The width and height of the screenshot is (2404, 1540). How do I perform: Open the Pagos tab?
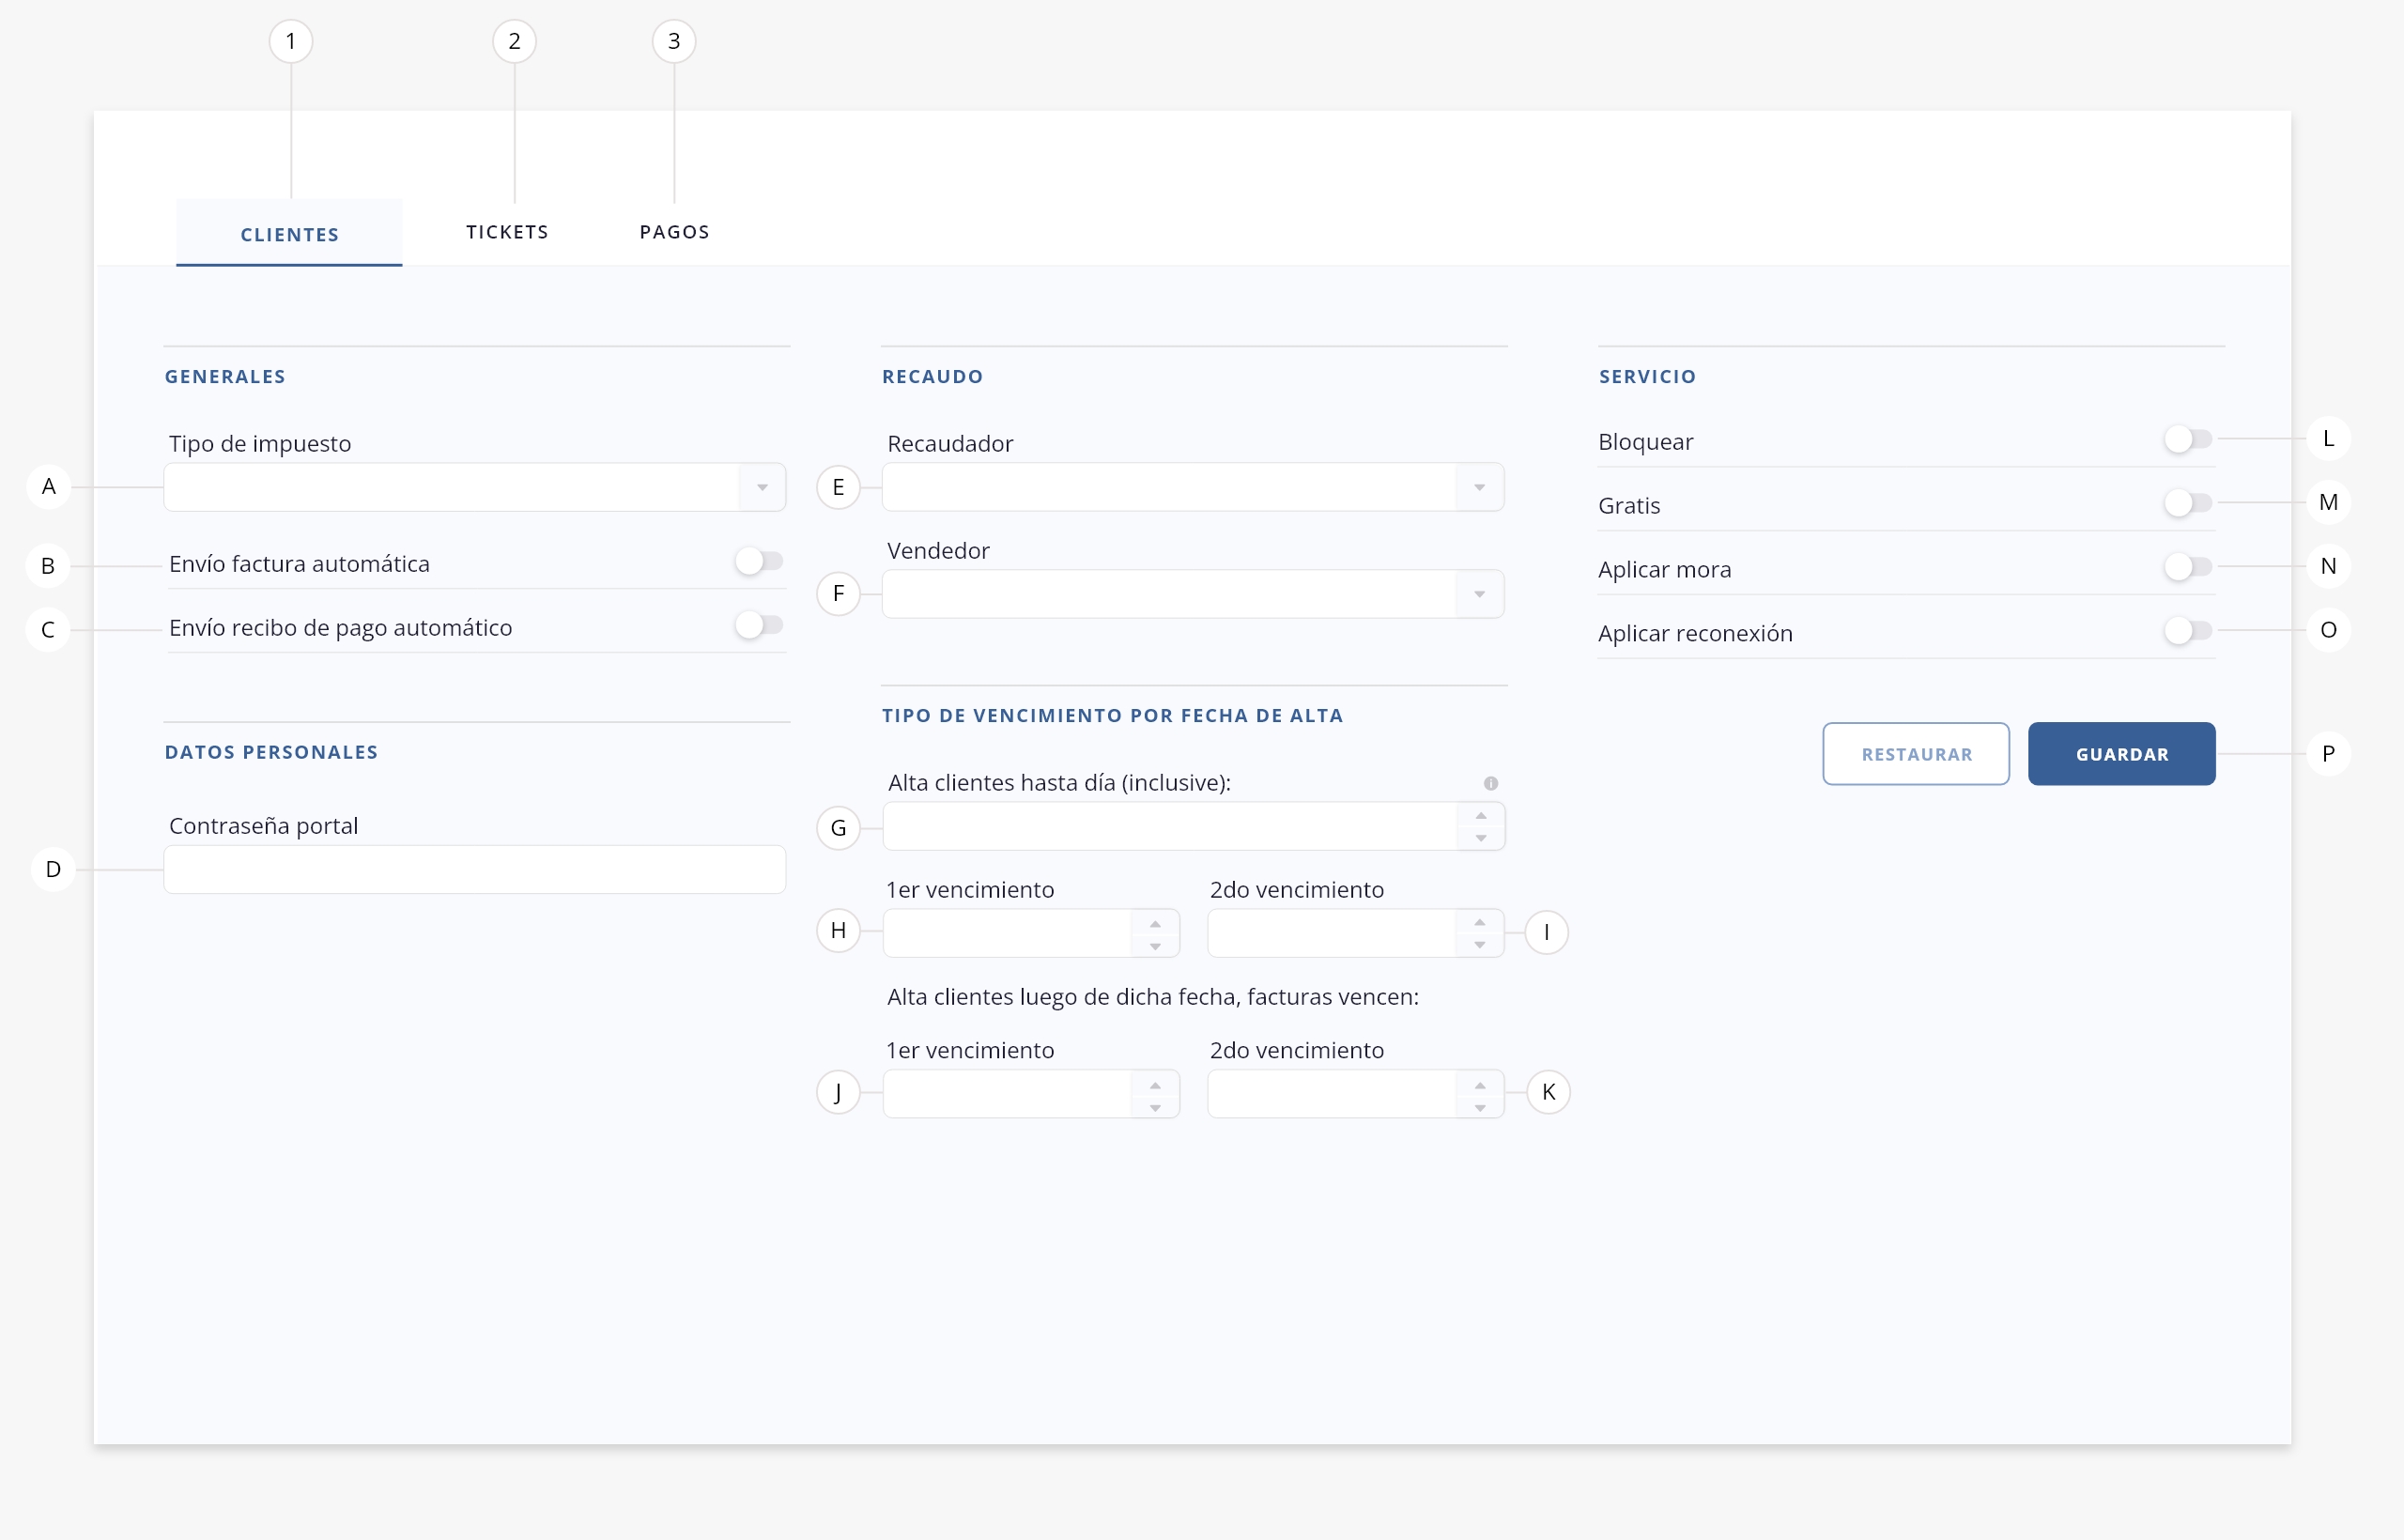point(674,232)
